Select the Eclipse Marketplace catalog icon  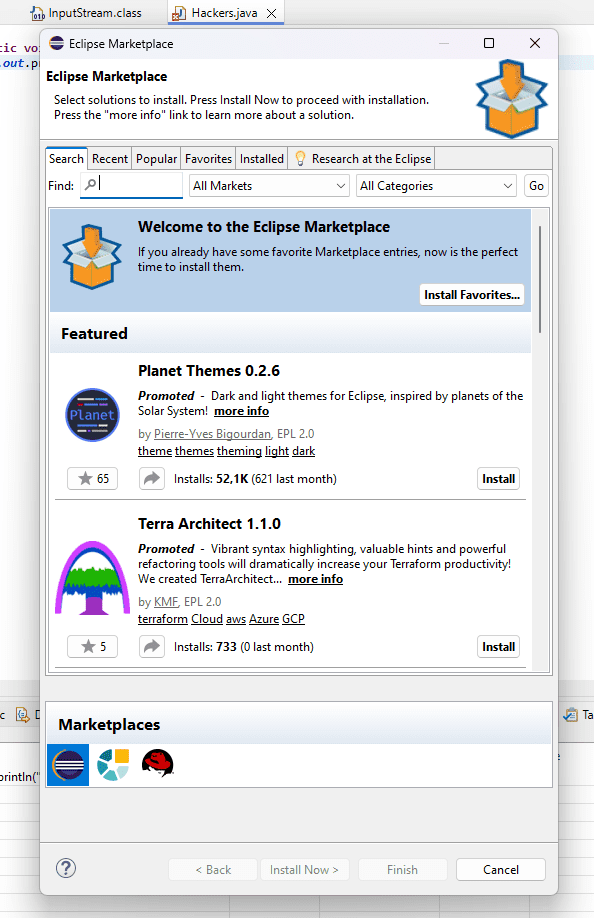[x=68, y=765]
